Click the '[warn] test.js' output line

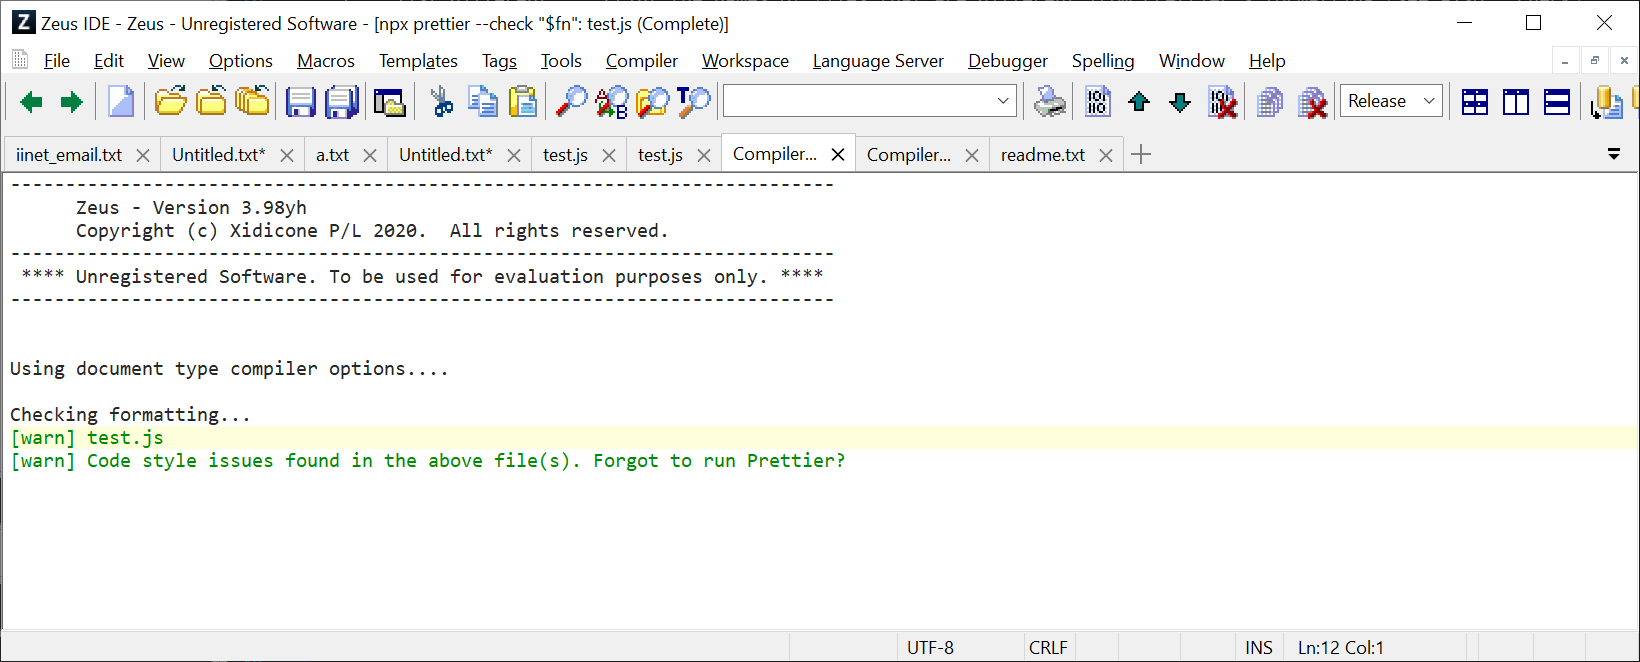point(87,438)
